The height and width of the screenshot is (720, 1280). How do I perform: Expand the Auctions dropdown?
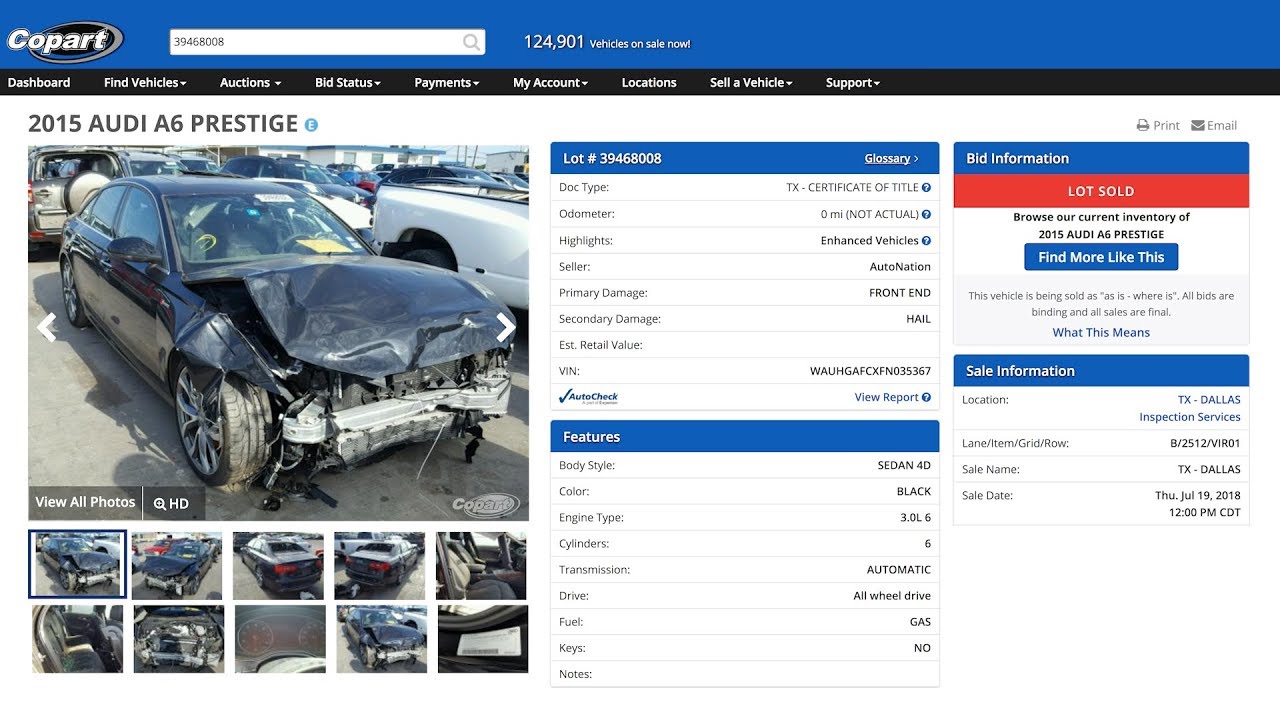click(x=250, y=83)
